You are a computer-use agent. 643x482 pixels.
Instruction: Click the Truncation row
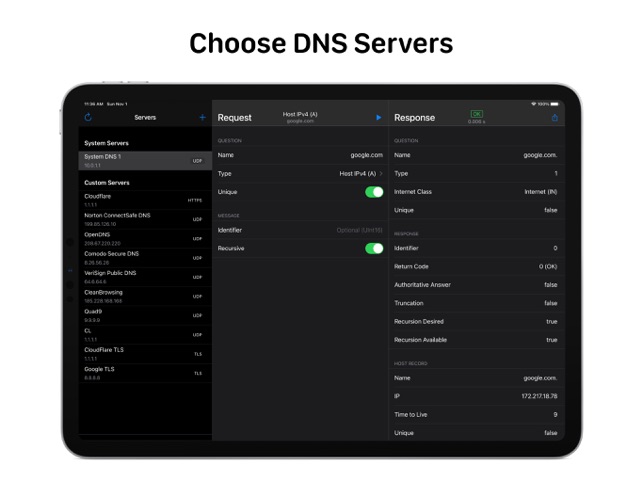(476, 303)
